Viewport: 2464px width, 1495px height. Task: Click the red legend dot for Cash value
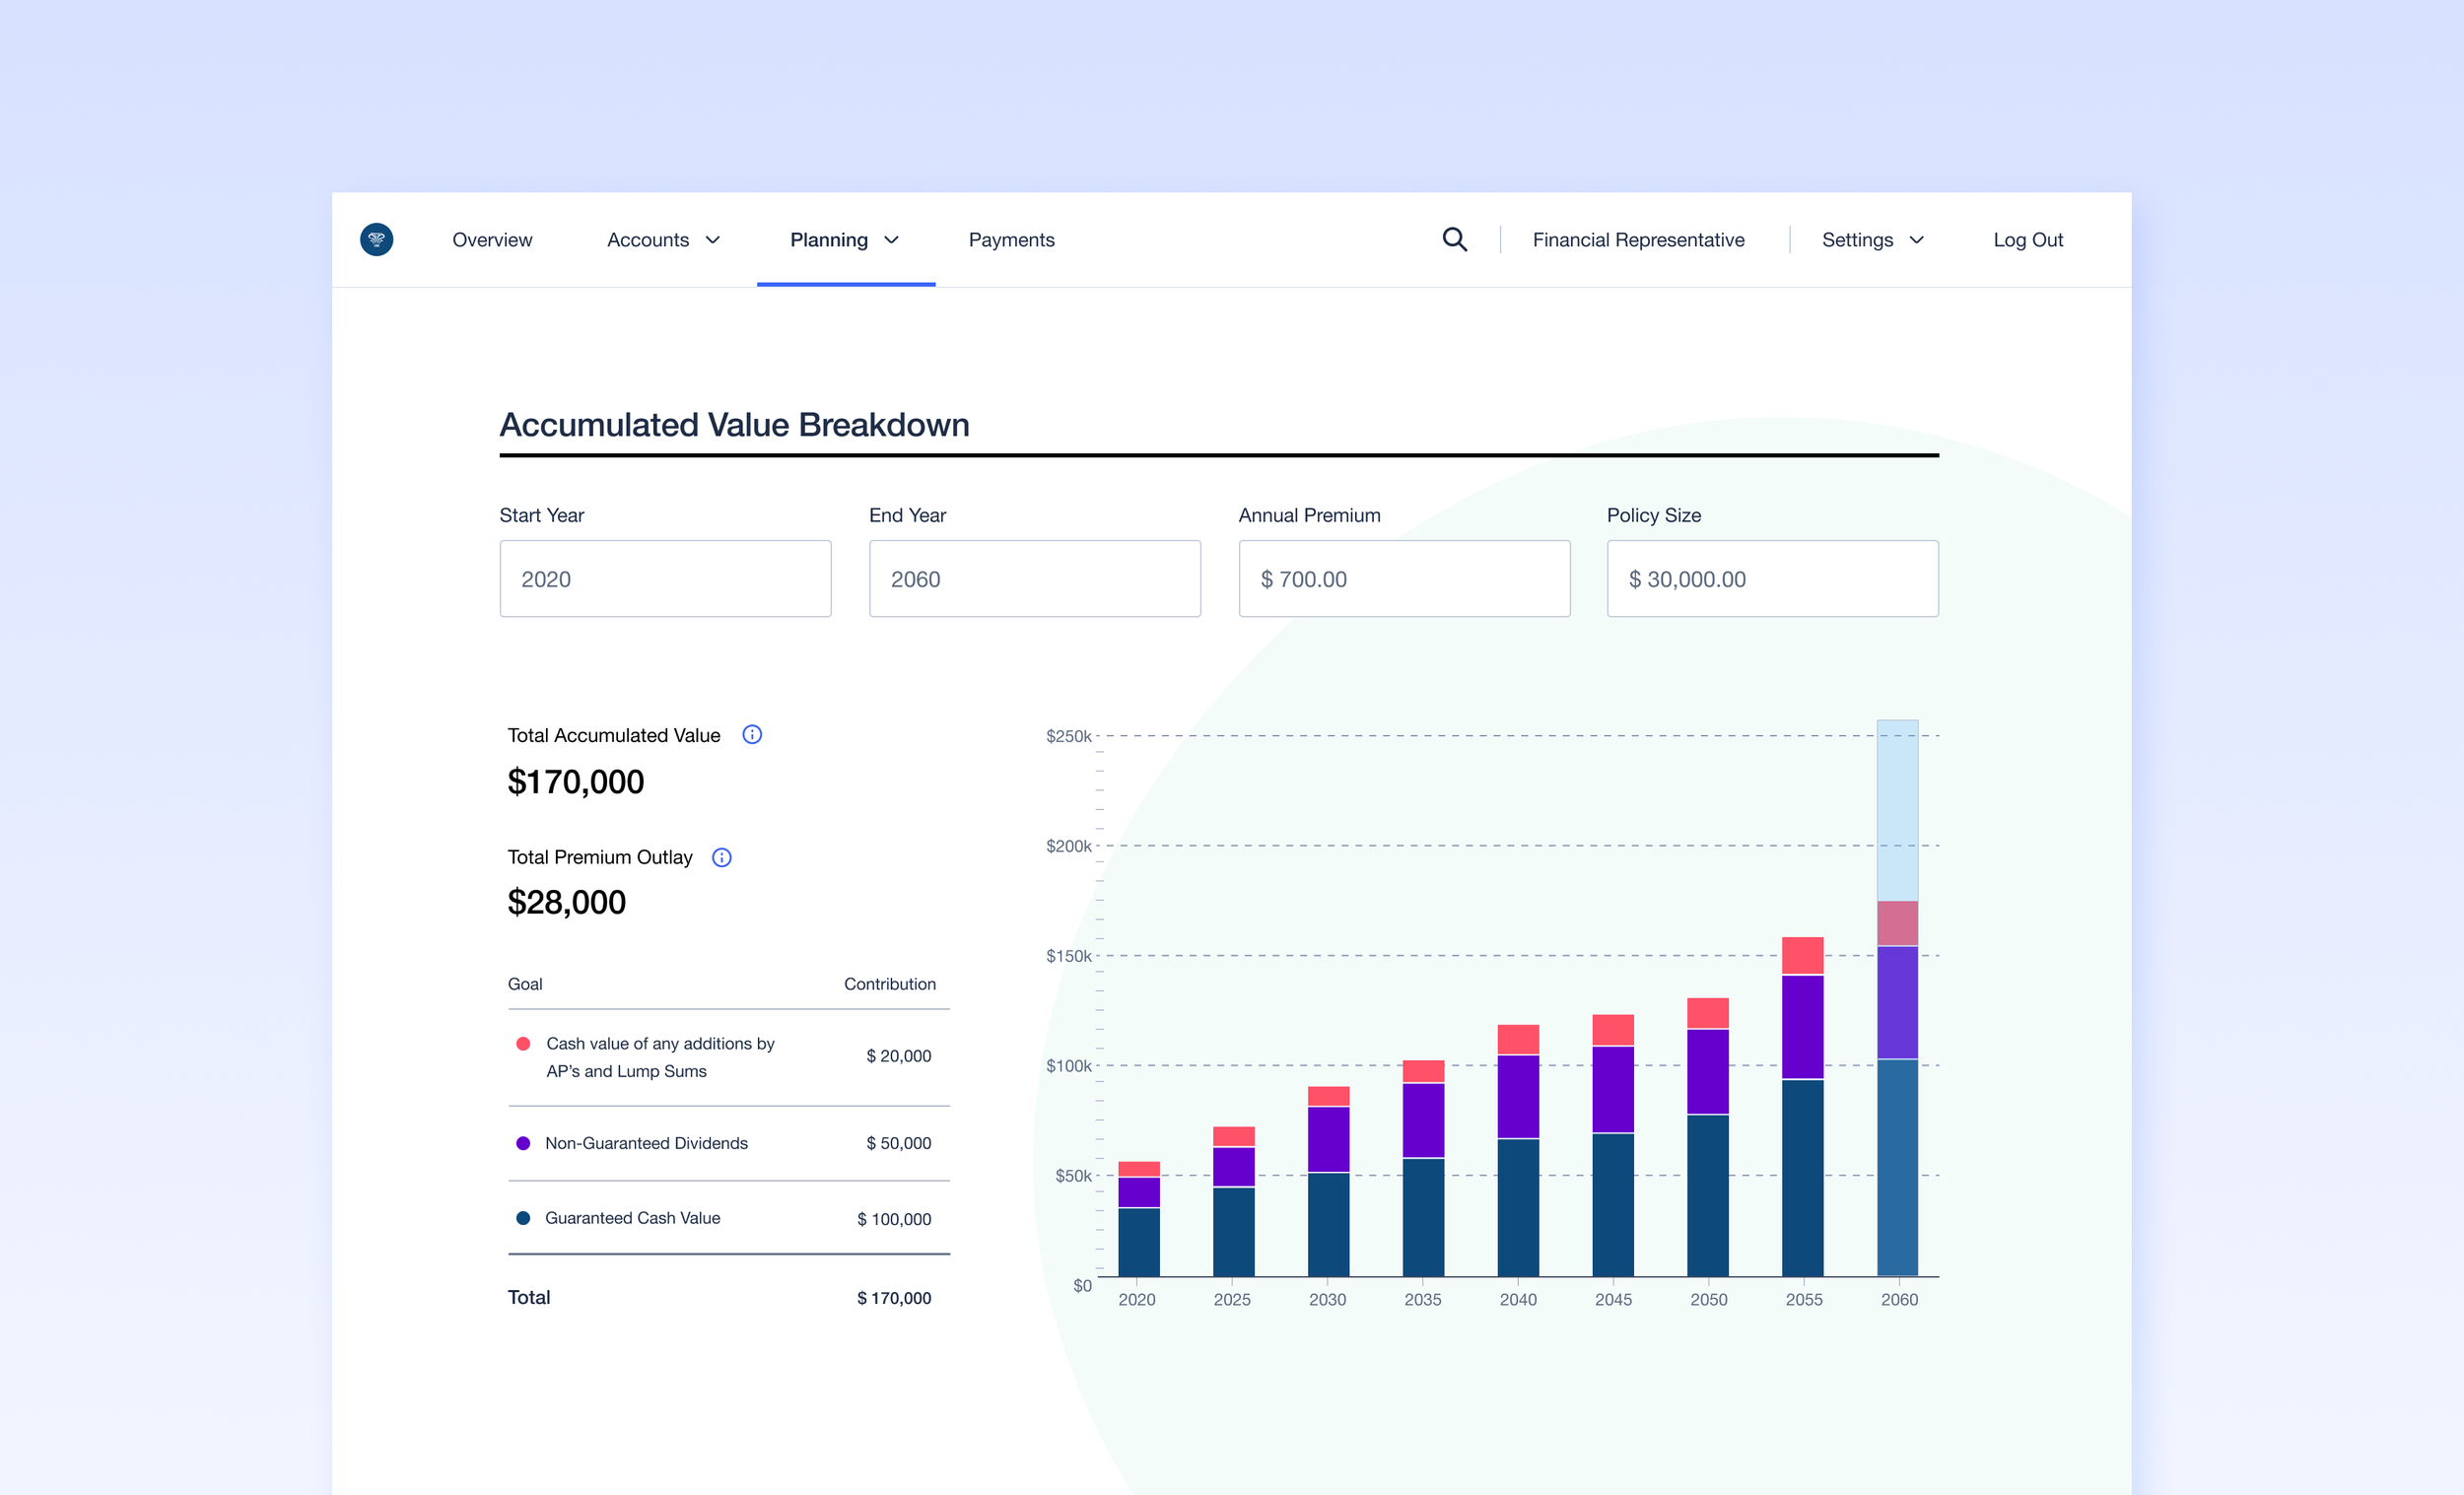point(523,1043)
